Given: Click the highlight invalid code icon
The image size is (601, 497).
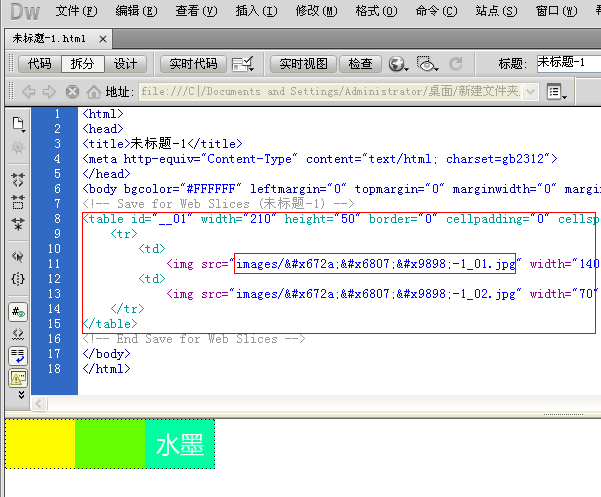Looking at the screenshot, I should (18, 335).
